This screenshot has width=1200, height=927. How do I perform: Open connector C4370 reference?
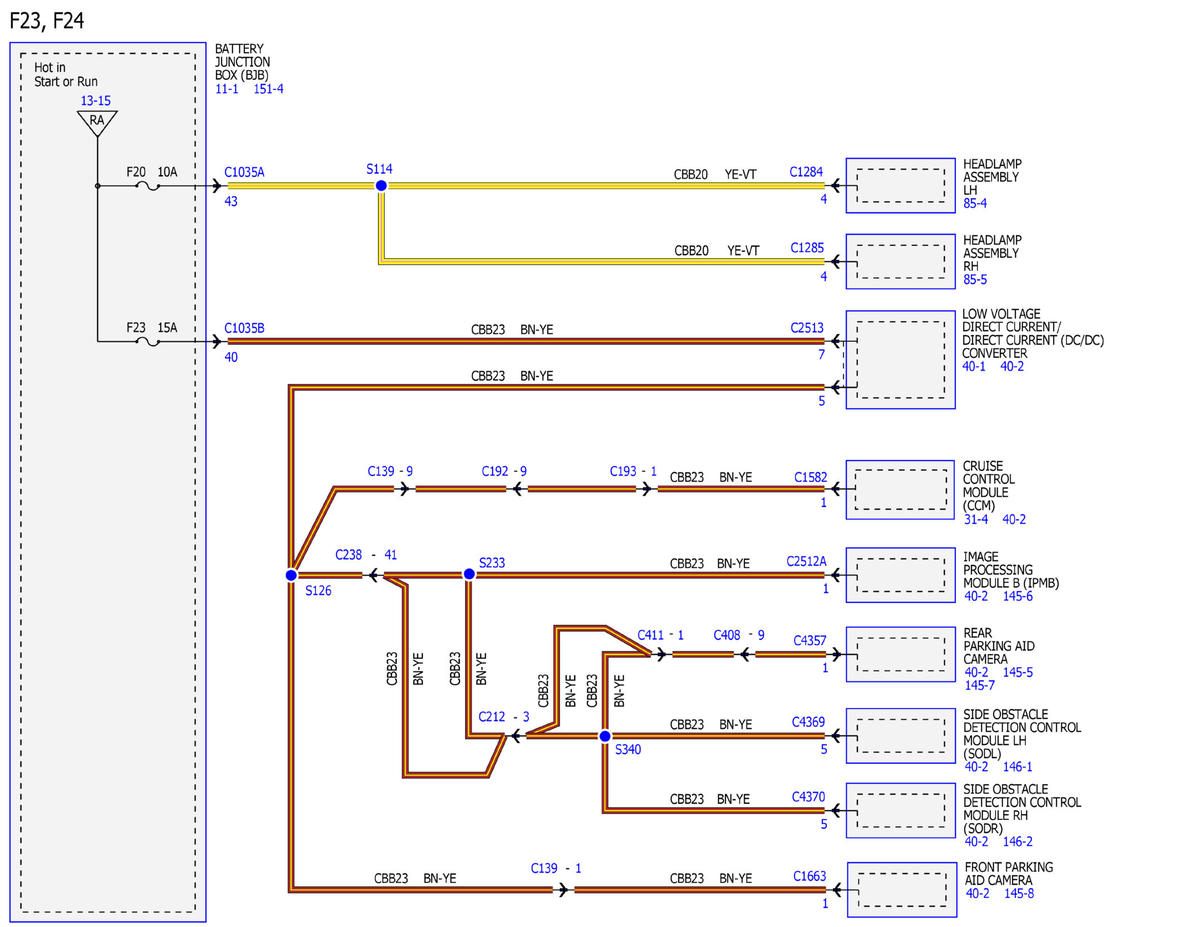point(809,797)
